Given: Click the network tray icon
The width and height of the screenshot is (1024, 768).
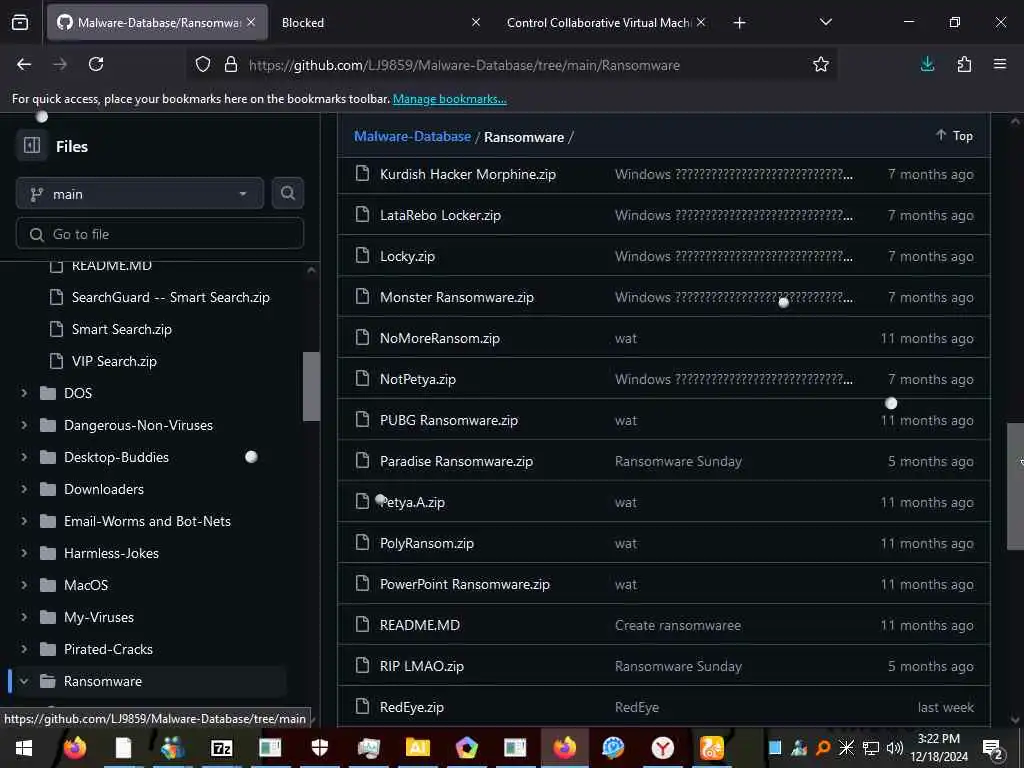Looking at the screenshot, I should click(871, 748).
